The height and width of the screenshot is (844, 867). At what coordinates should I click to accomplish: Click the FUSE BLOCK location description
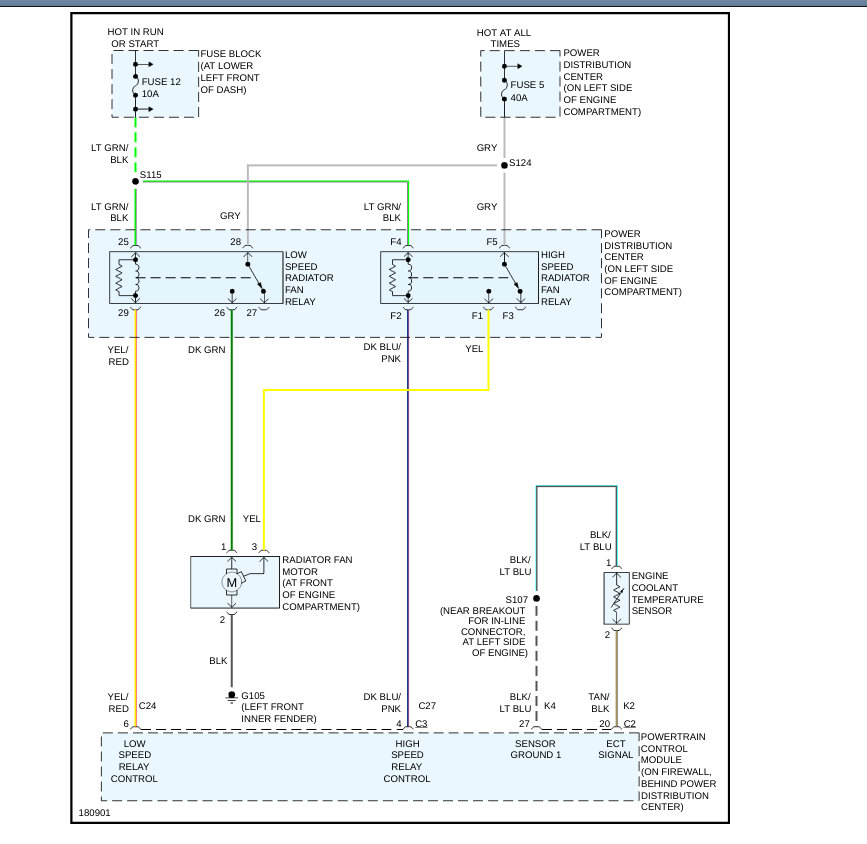(x=231, y=72)
